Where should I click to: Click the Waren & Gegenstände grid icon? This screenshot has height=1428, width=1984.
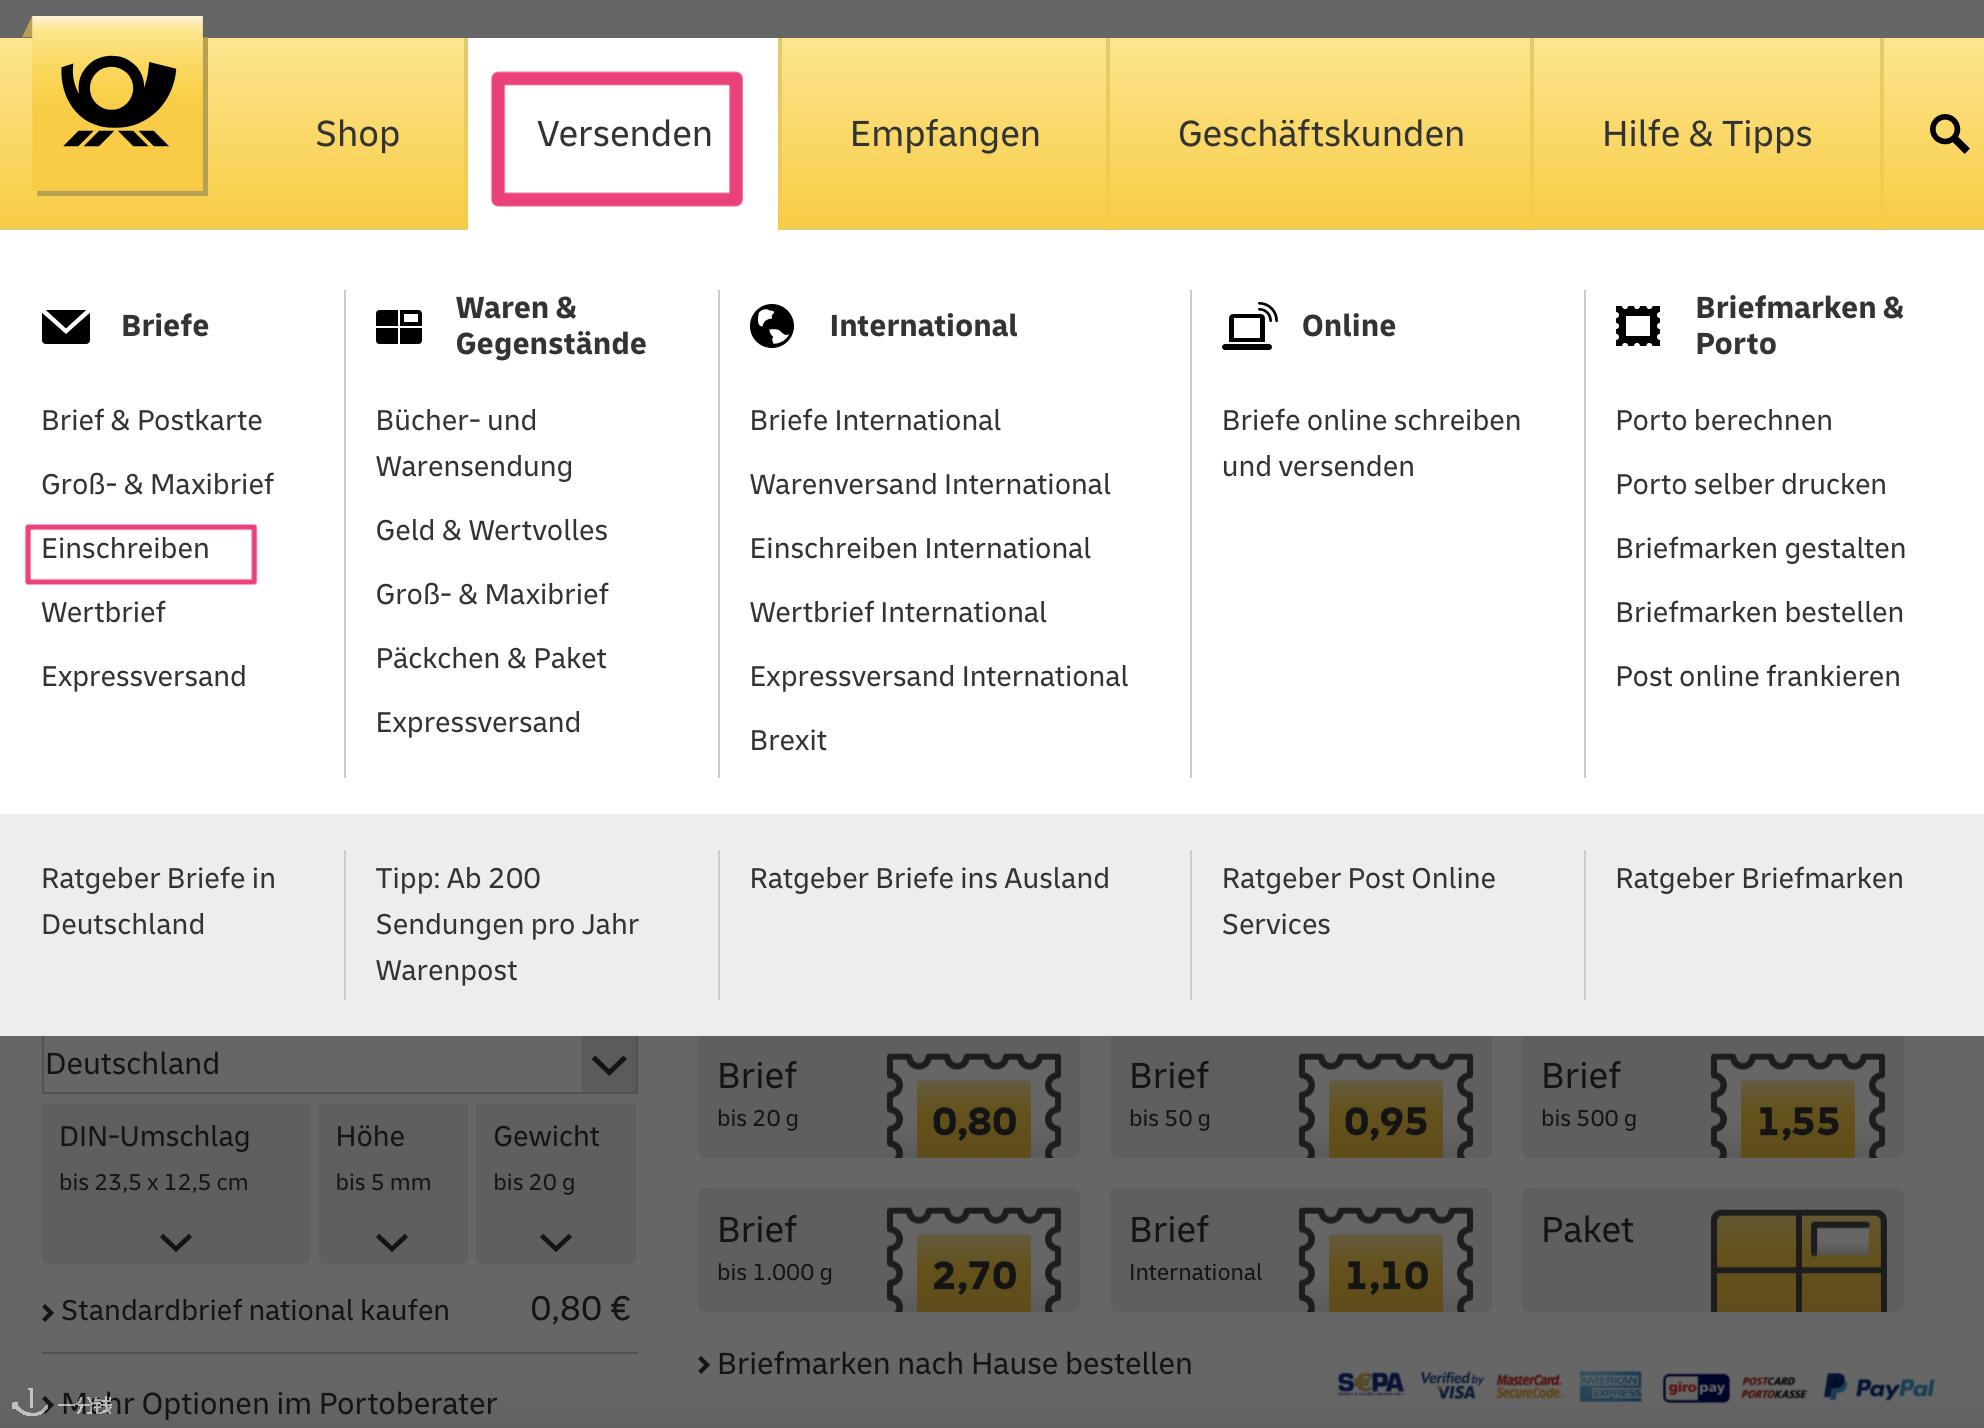coord(398,326)
